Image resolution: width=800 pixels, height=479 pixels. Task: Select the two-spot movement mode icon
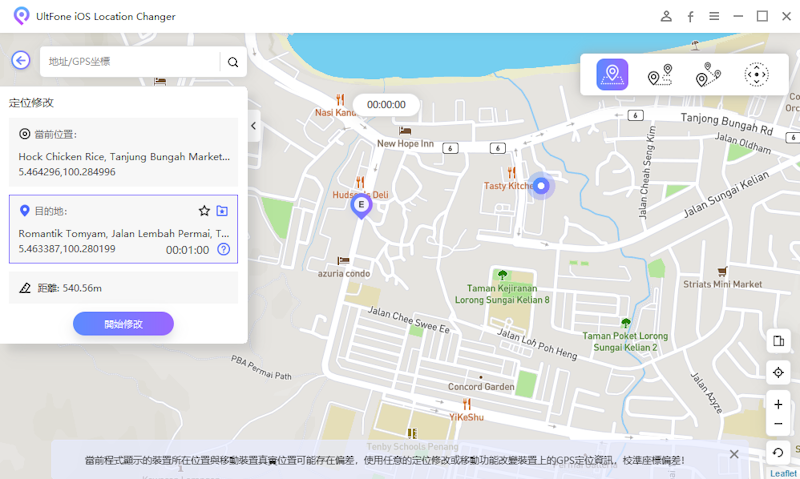pos(660,75)
